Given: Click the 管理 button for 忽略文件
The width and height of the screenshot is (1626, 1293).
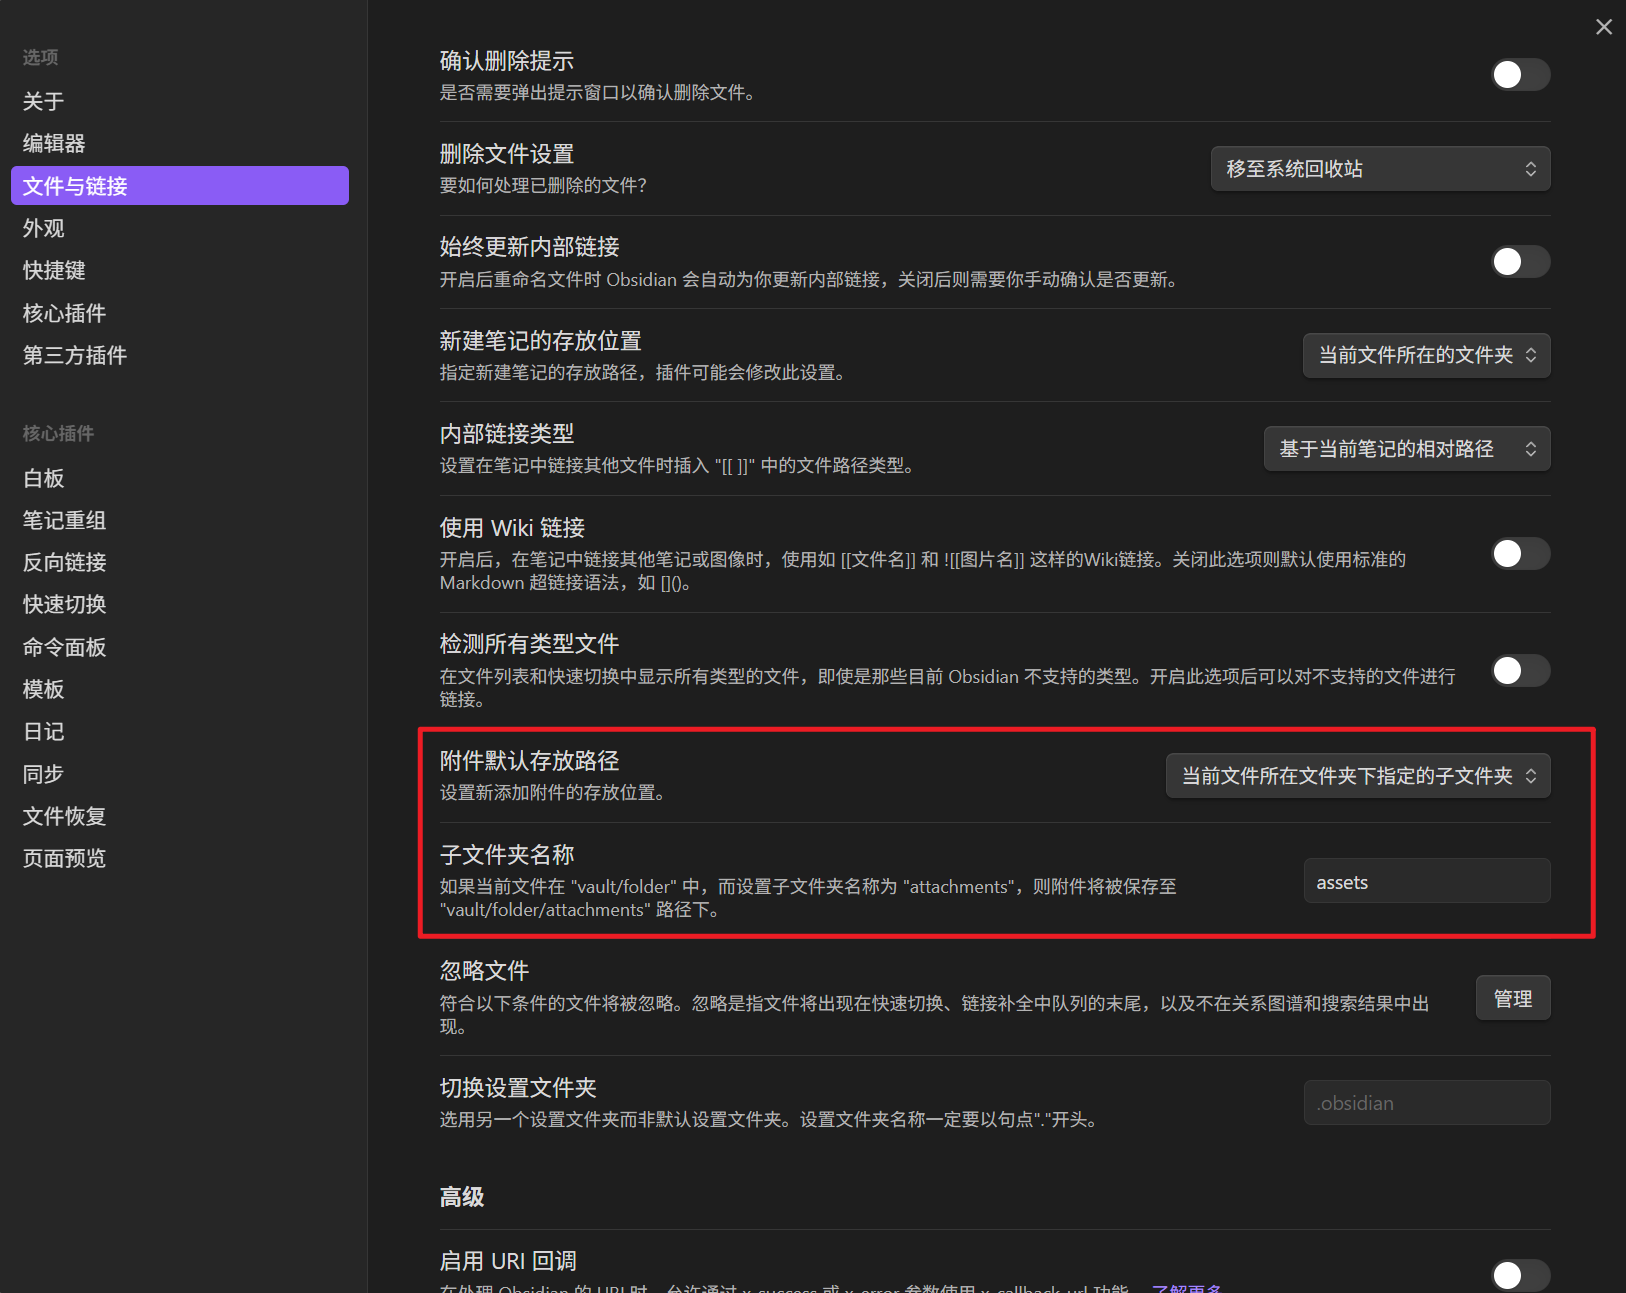Looking at the screenshot, I should [x=1513, y=998].
